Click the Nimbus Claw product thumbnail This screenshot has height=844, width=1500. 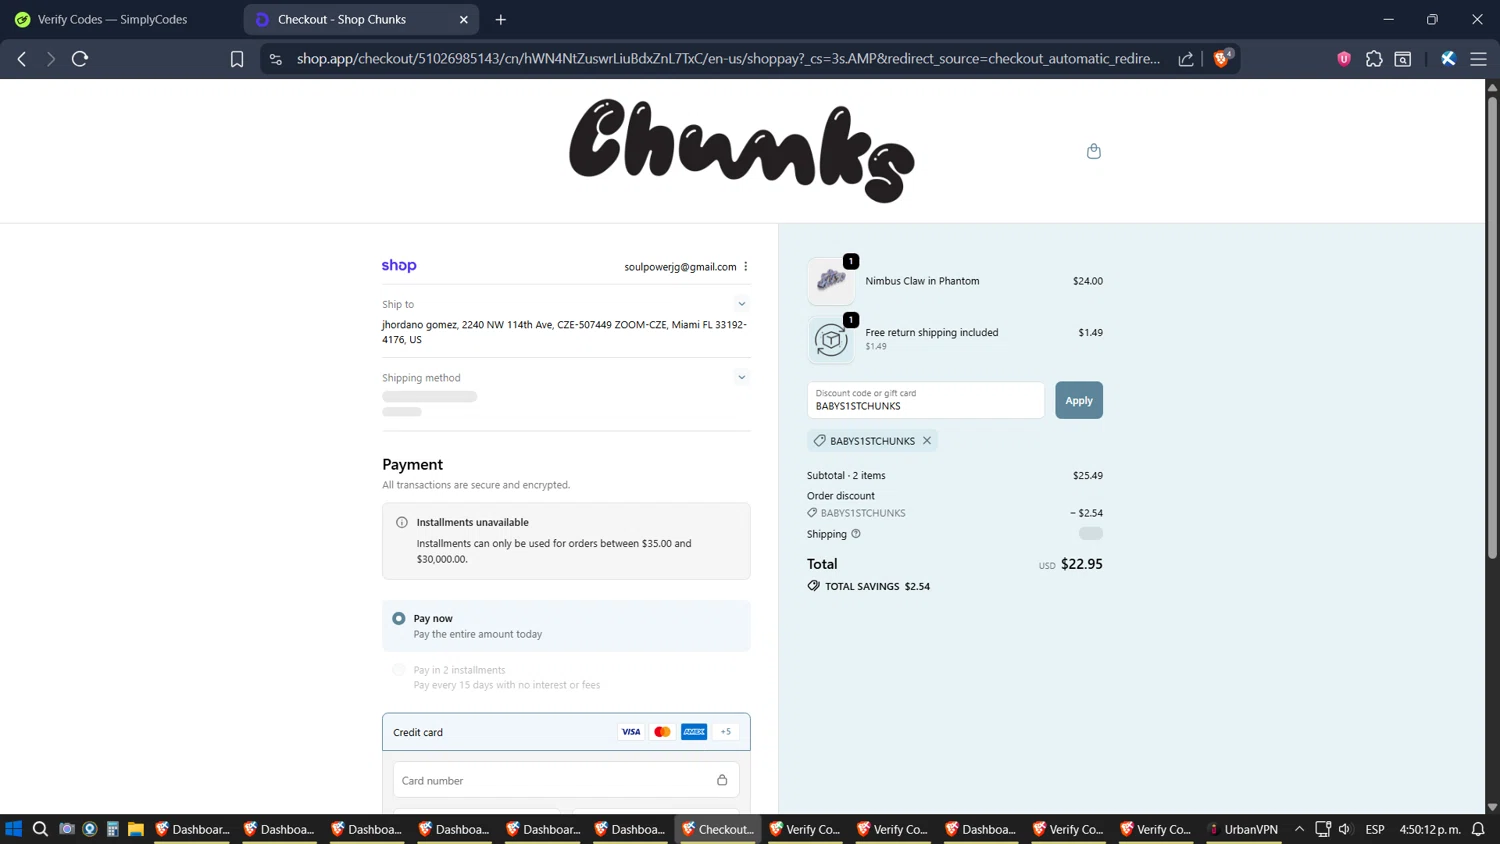(x=831, y=281)
